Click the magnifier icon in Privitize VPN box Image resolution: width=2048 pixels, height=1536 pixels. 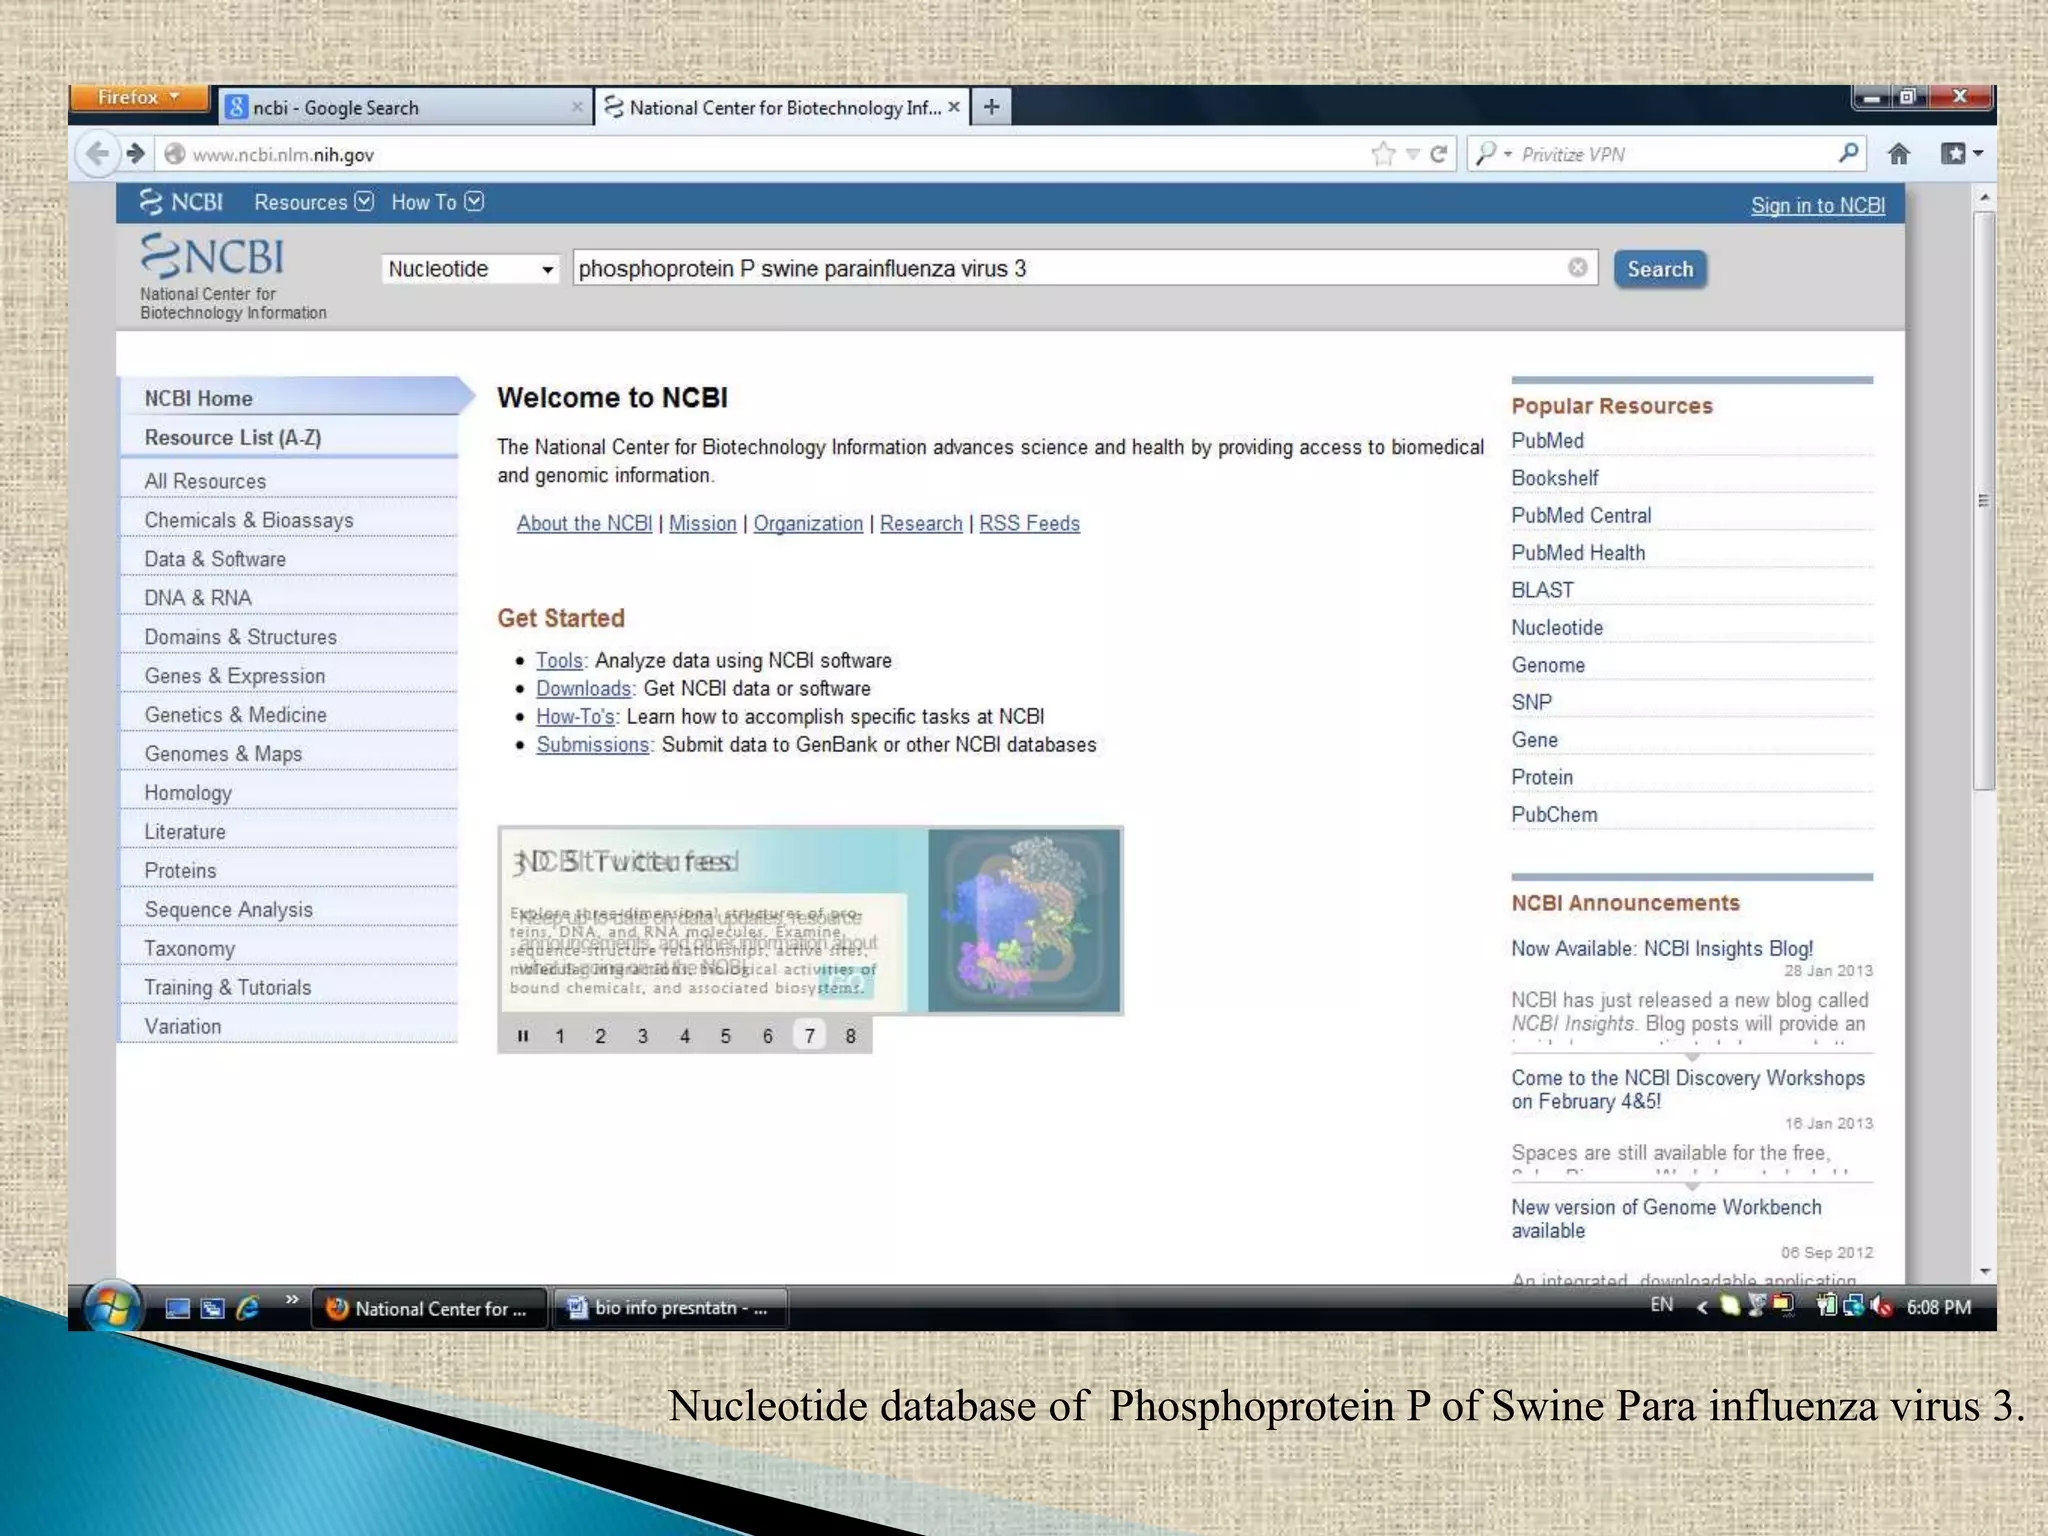tap(1848, 153)
